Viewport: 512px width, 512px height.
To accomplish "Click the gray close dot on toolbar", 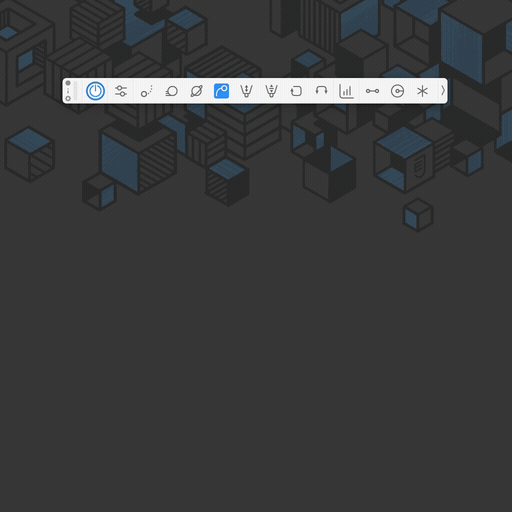I will click(x=68, y=83).
